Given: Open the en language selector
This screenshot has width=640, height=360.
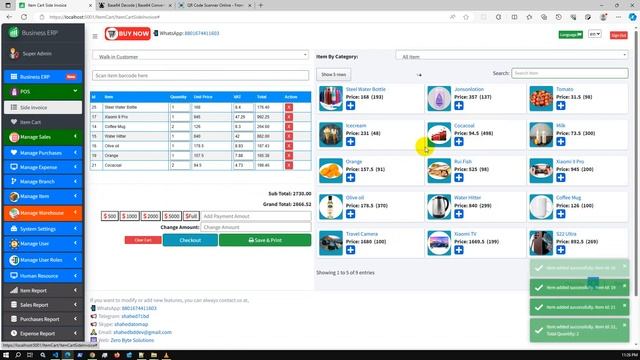Looking at the screenshot, I should (x=595, y=34).
